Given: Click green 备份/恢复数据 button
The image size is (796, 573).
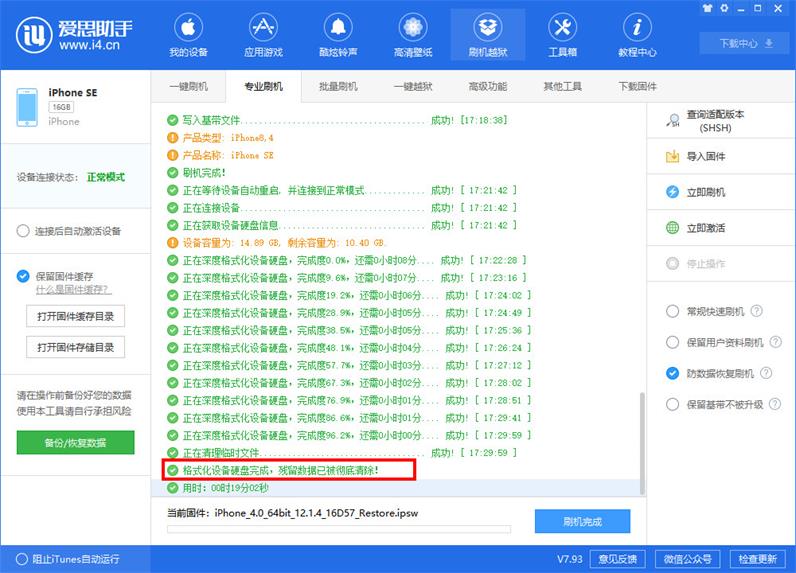Looking at the screenshot, I should 75,443.
